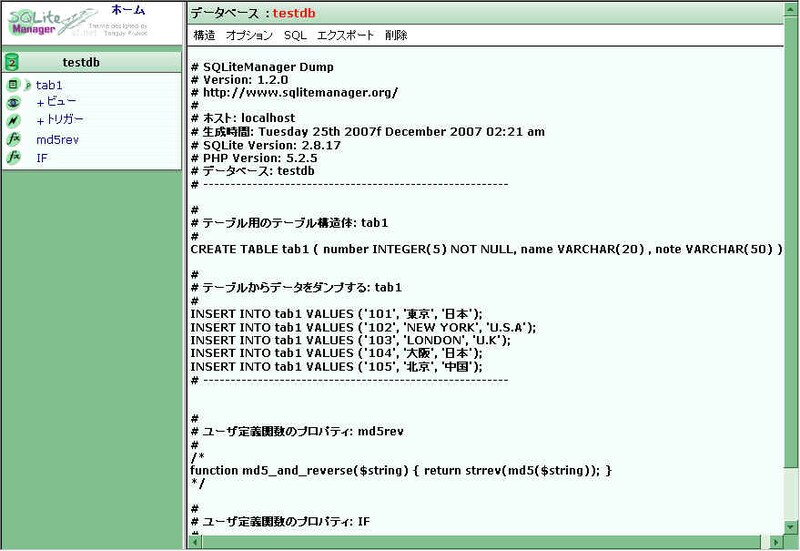This screenshot has height=551, width=800.
Task: Click the green database icon beside testdb
Action: coord(13,63)
